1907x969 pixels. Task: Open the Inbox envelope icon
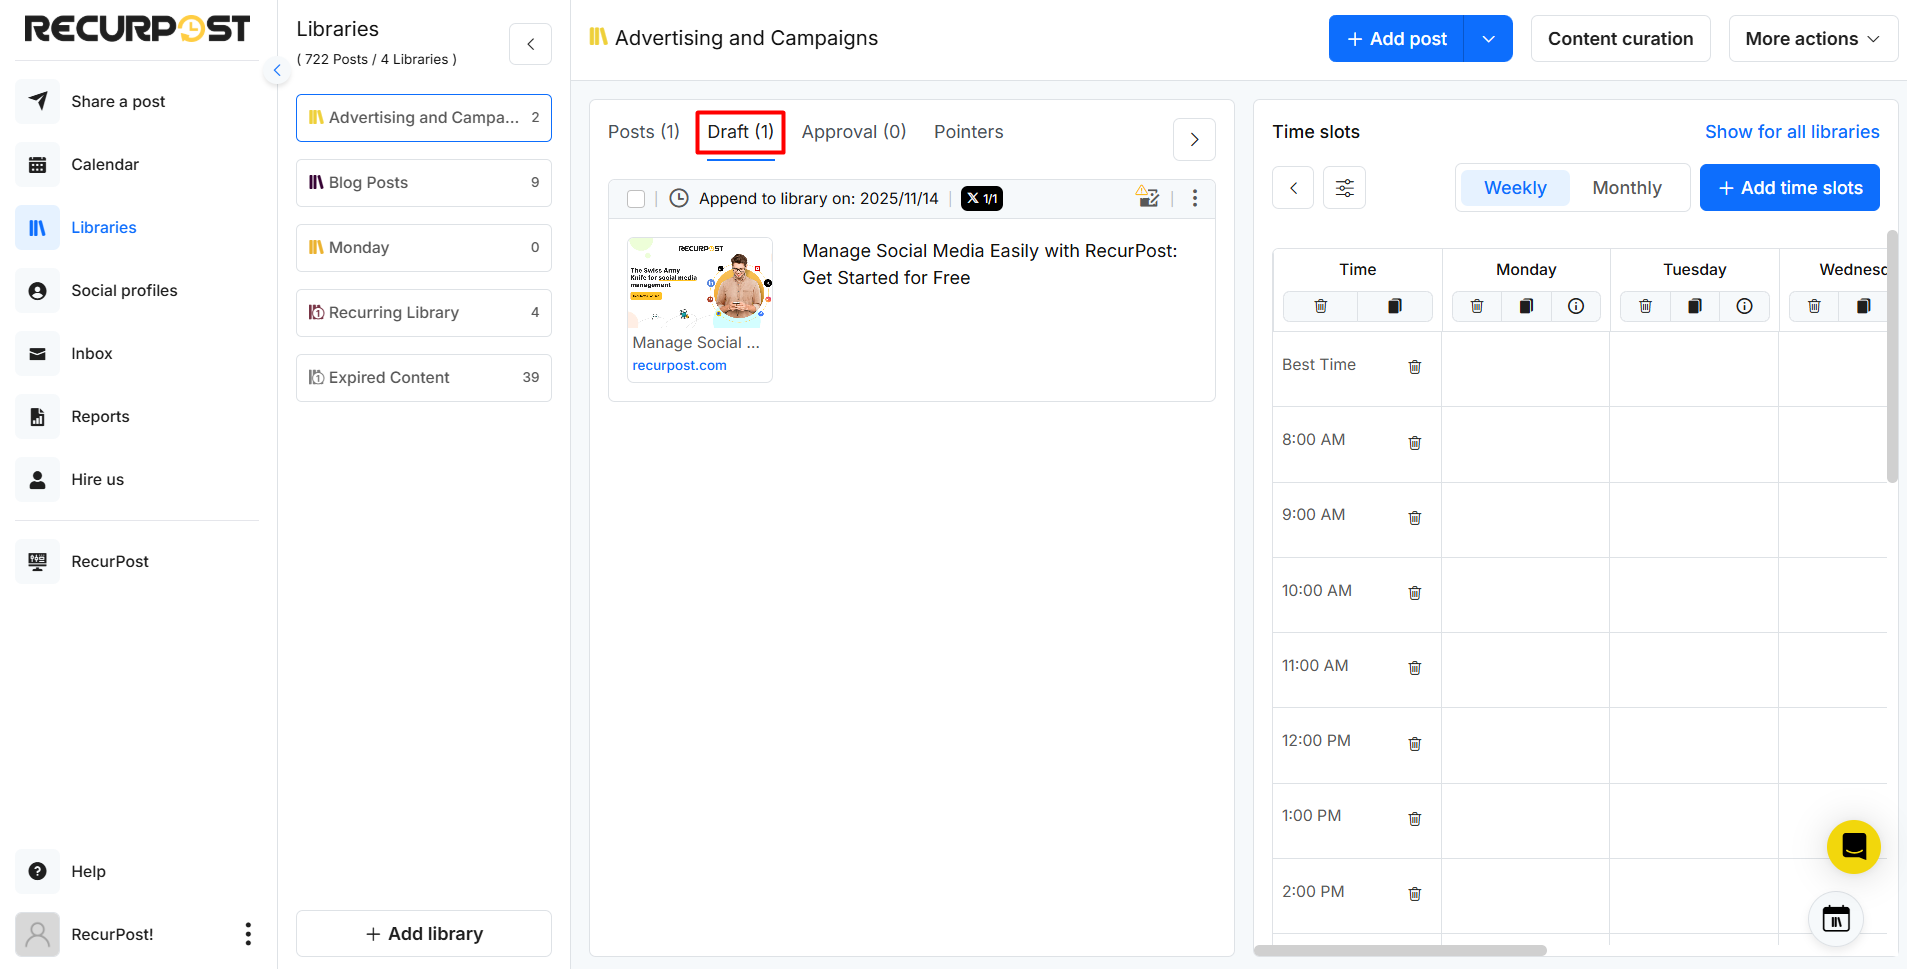37,353
